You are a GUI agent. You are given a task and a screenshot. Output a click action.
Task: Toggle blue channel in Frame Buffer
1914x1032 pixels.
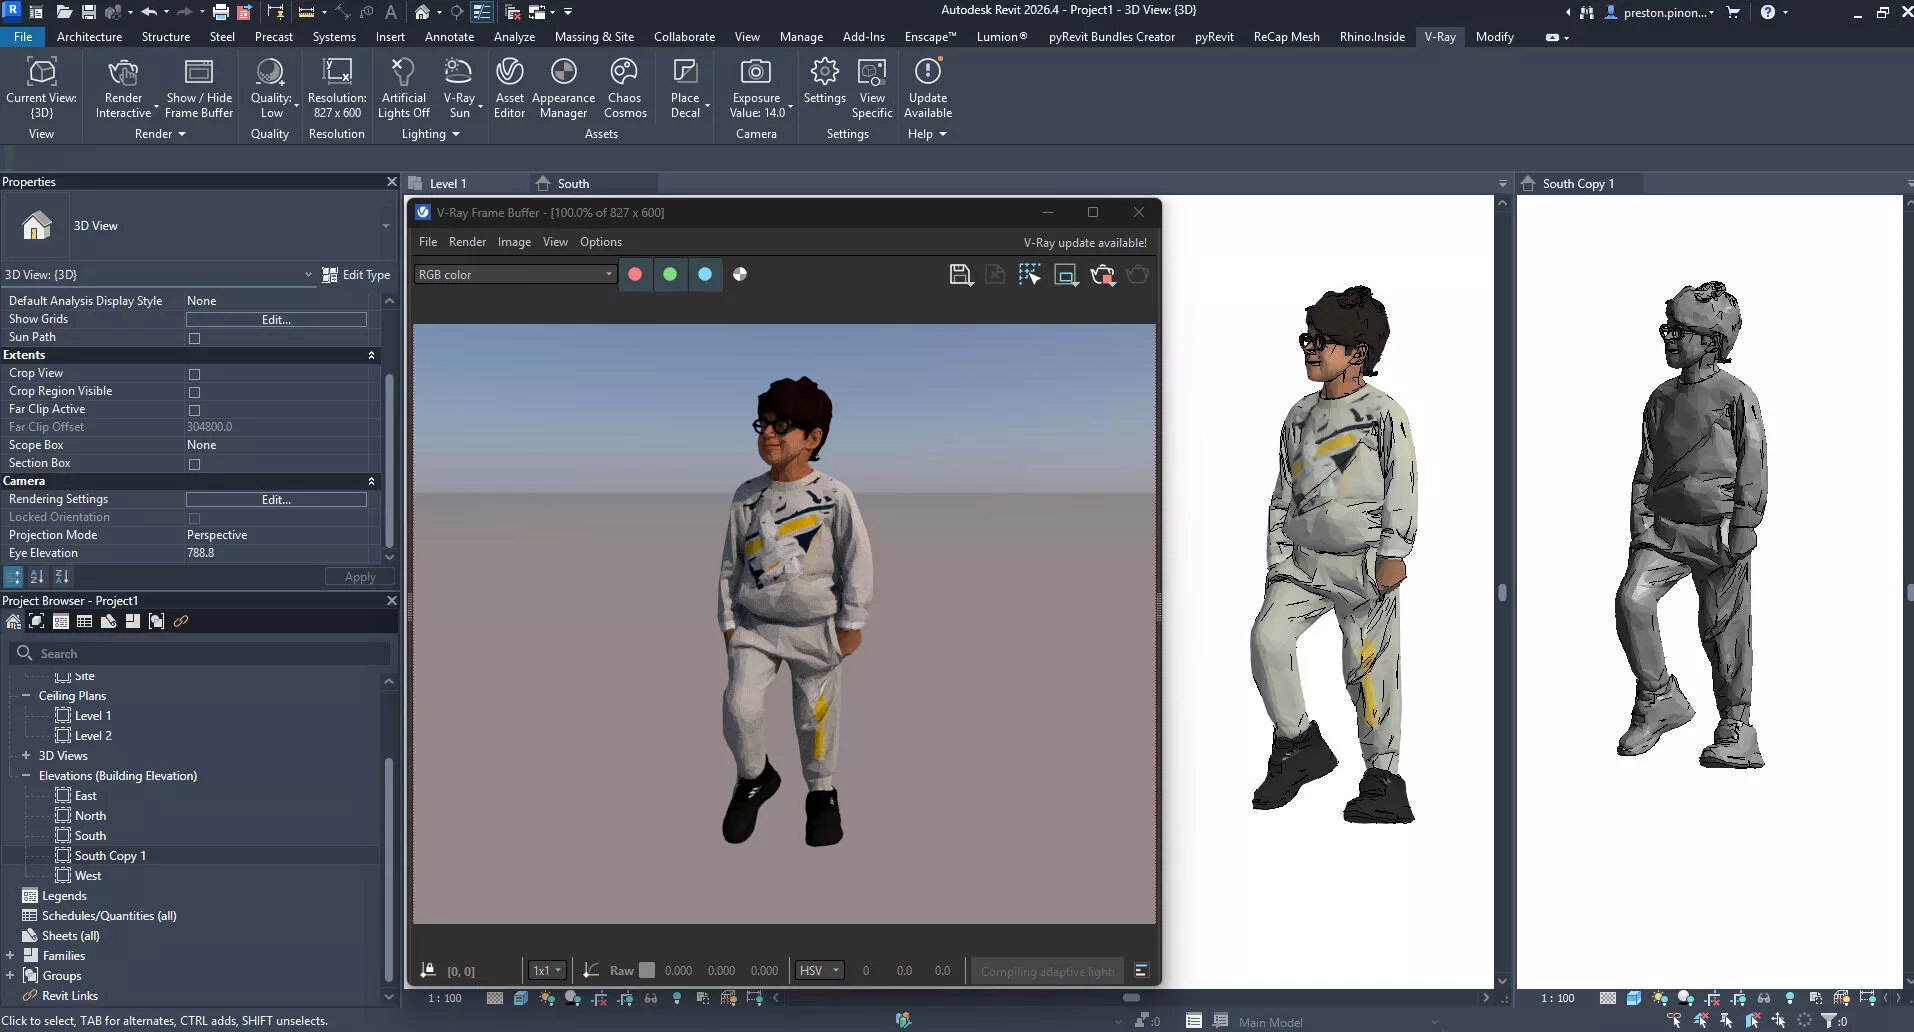(704, 274)
